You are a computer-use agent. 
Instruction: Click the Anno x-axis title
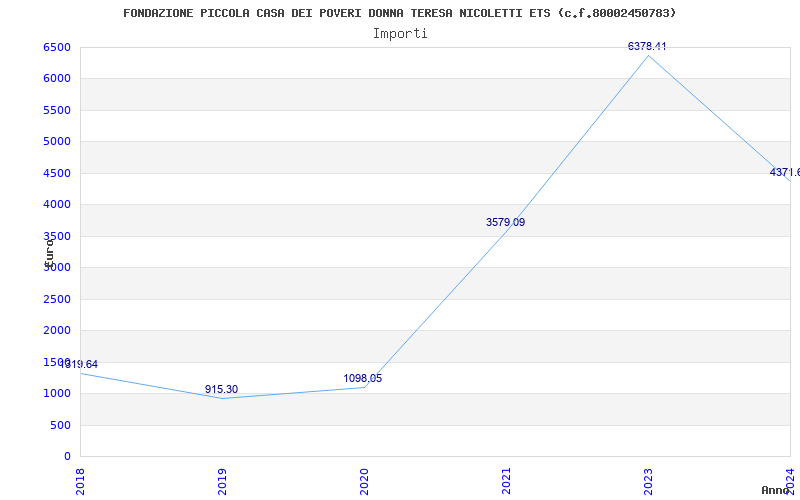click(776, 490)
